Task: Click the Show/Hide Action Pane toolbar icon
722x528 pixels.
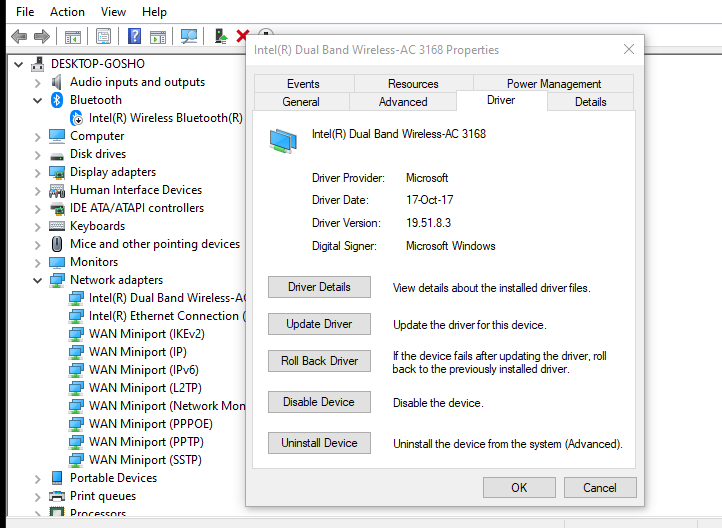Action: [x=158, y=36]
